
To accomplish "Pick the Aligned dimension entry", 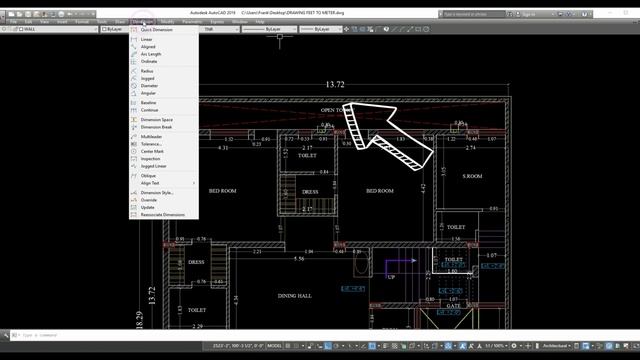I will coord(164,47).
